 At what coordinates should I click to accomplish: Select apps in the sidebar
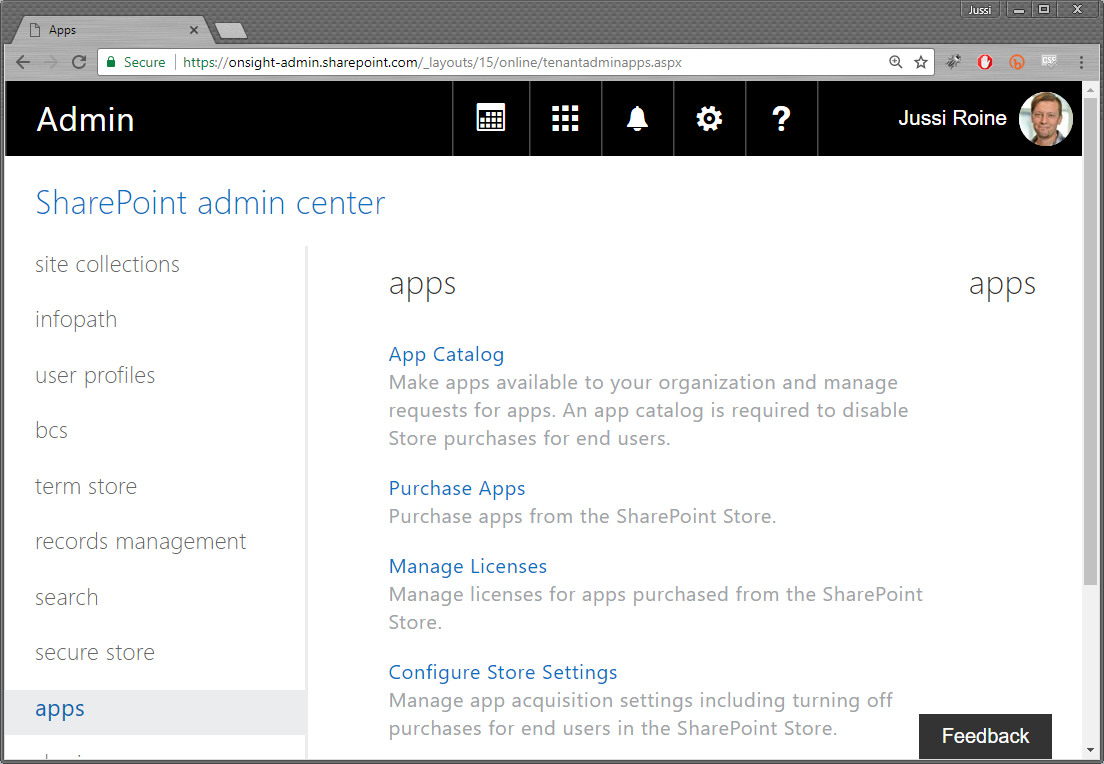coord(155,712)
